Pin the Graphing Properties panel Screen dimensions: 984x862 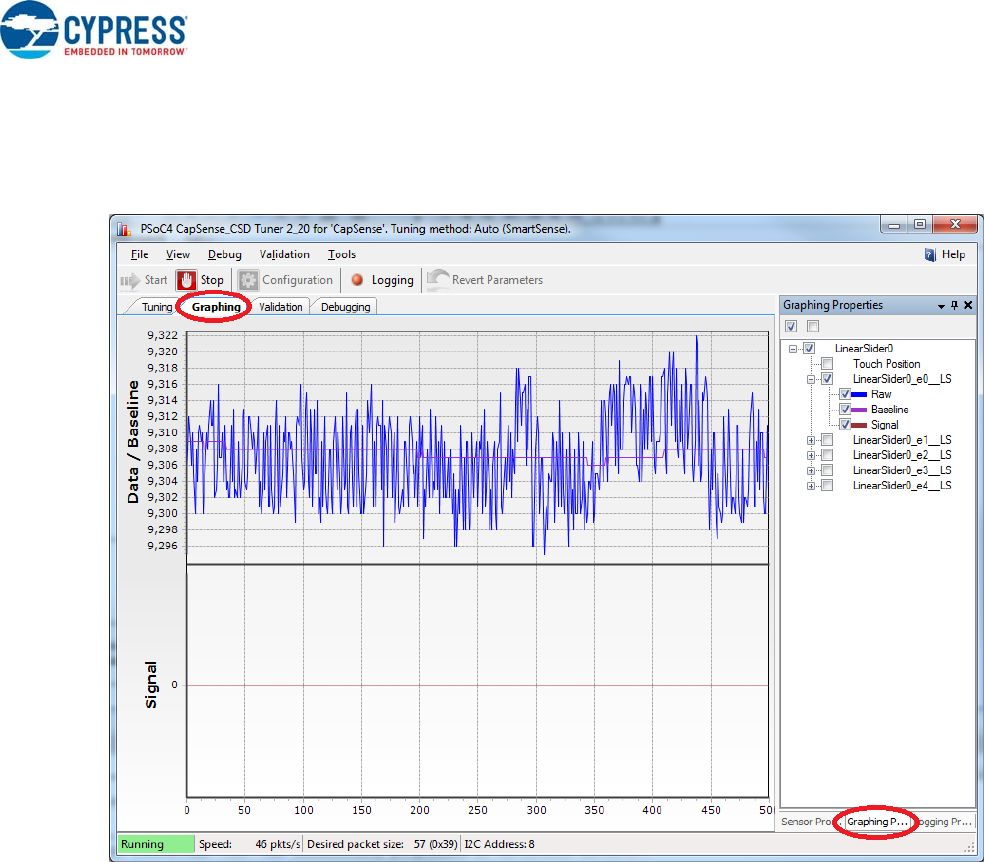tap(954, 305)
